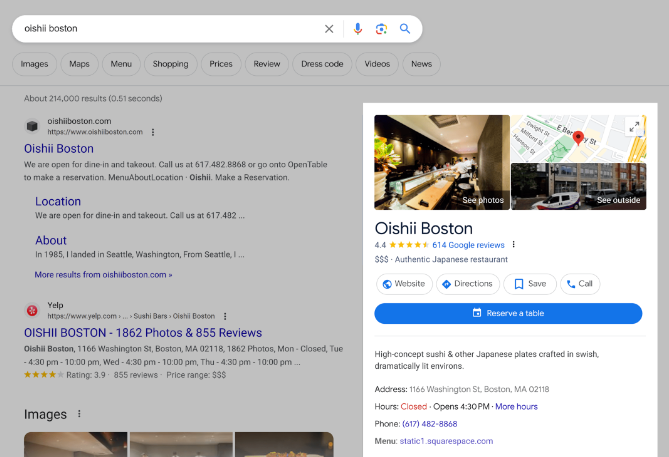Viewport: 669px width, 457px height.
Task: Open Google Lens image search
Action: pyautogui.click(x=381, y=29)
